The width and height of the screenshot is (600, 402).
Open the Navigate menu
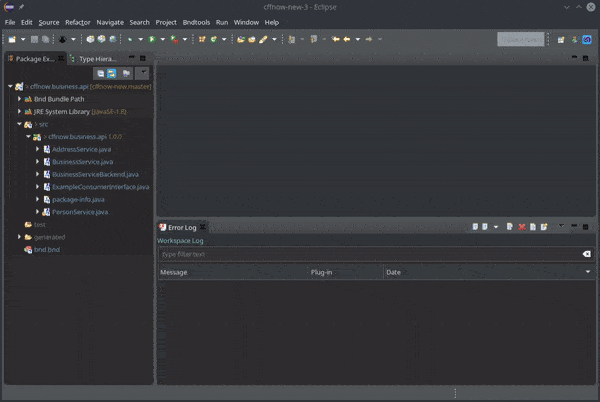pyautogui.click(x=110, y=22)
